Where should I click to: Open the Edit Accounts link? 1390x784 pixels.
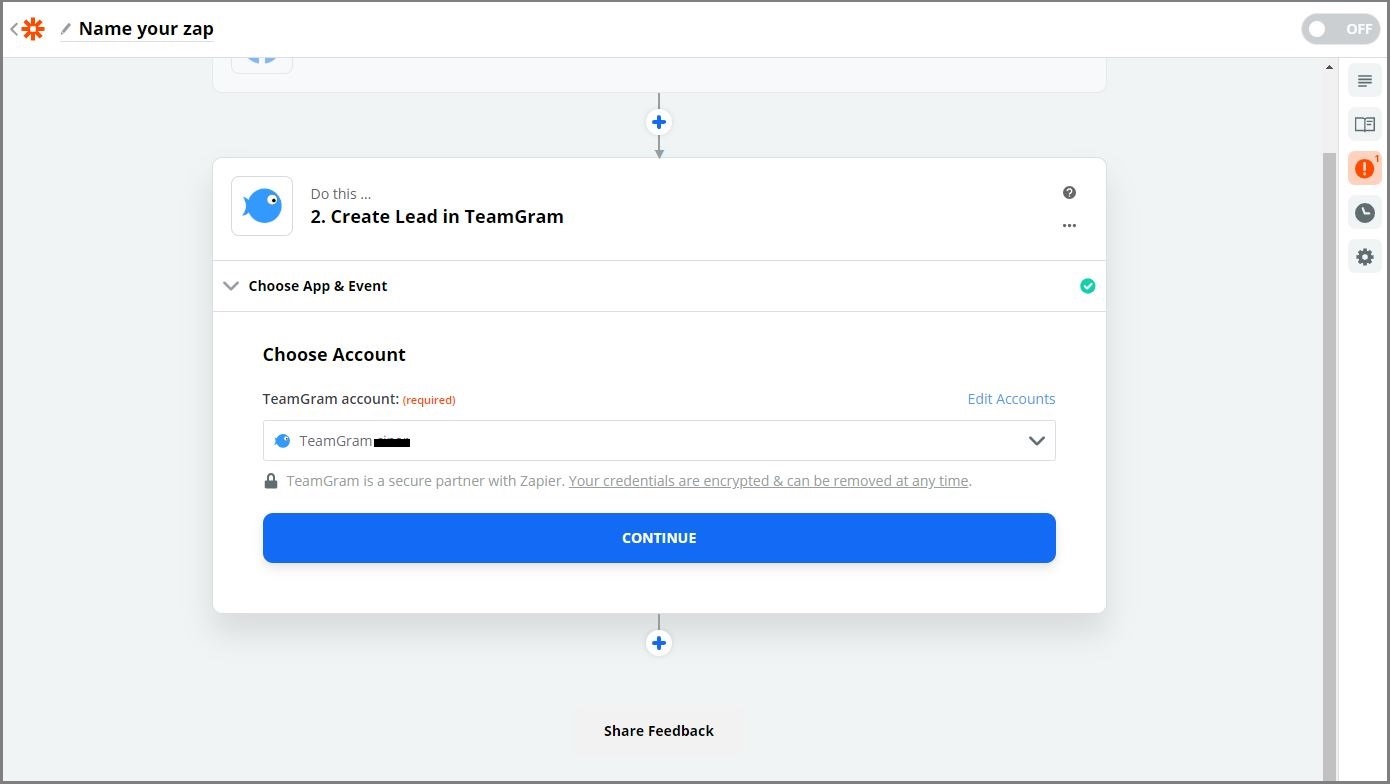pos(1011,399)
